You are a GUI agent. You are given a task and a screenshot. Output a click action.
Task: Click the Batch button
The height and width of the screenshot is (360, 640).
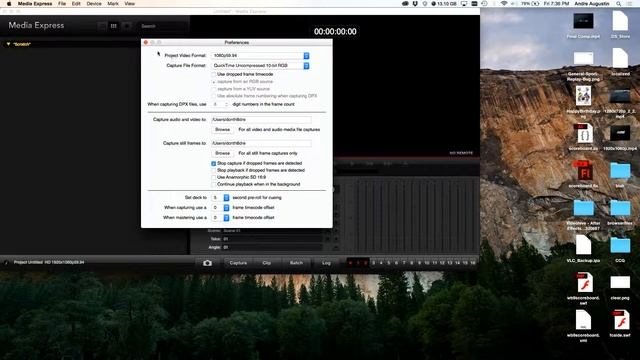coord(296,263)
